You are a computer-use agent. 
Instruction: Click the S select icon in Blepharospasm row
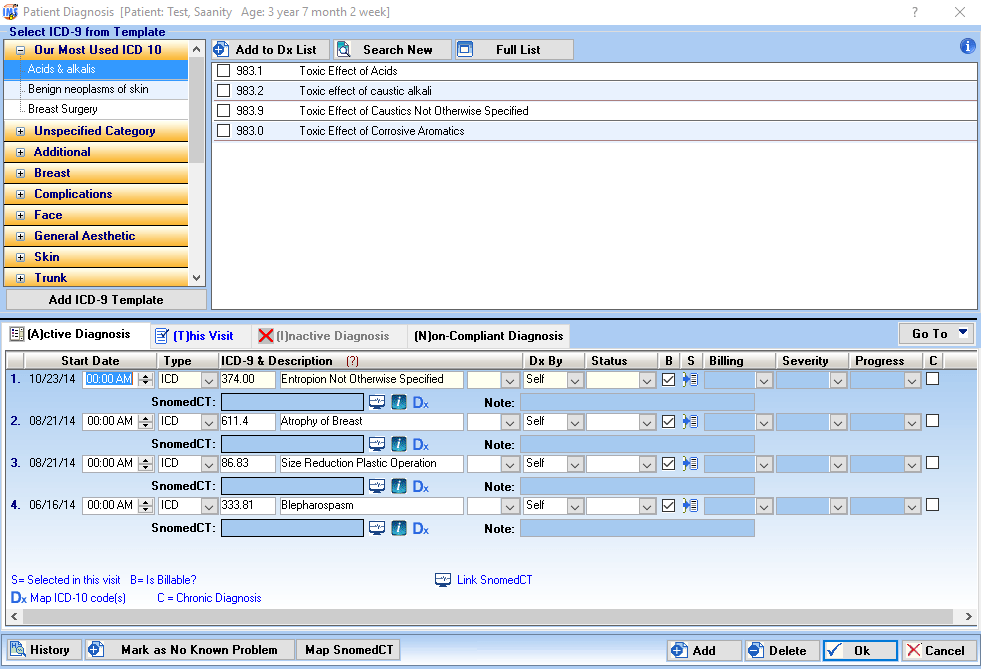690,505
